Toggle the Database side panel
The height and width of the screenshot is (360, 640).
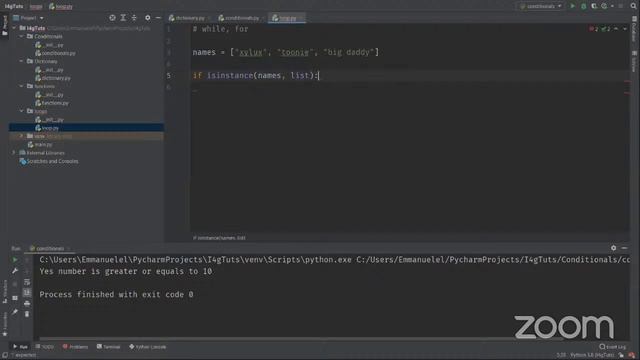[x=634, y=28]
